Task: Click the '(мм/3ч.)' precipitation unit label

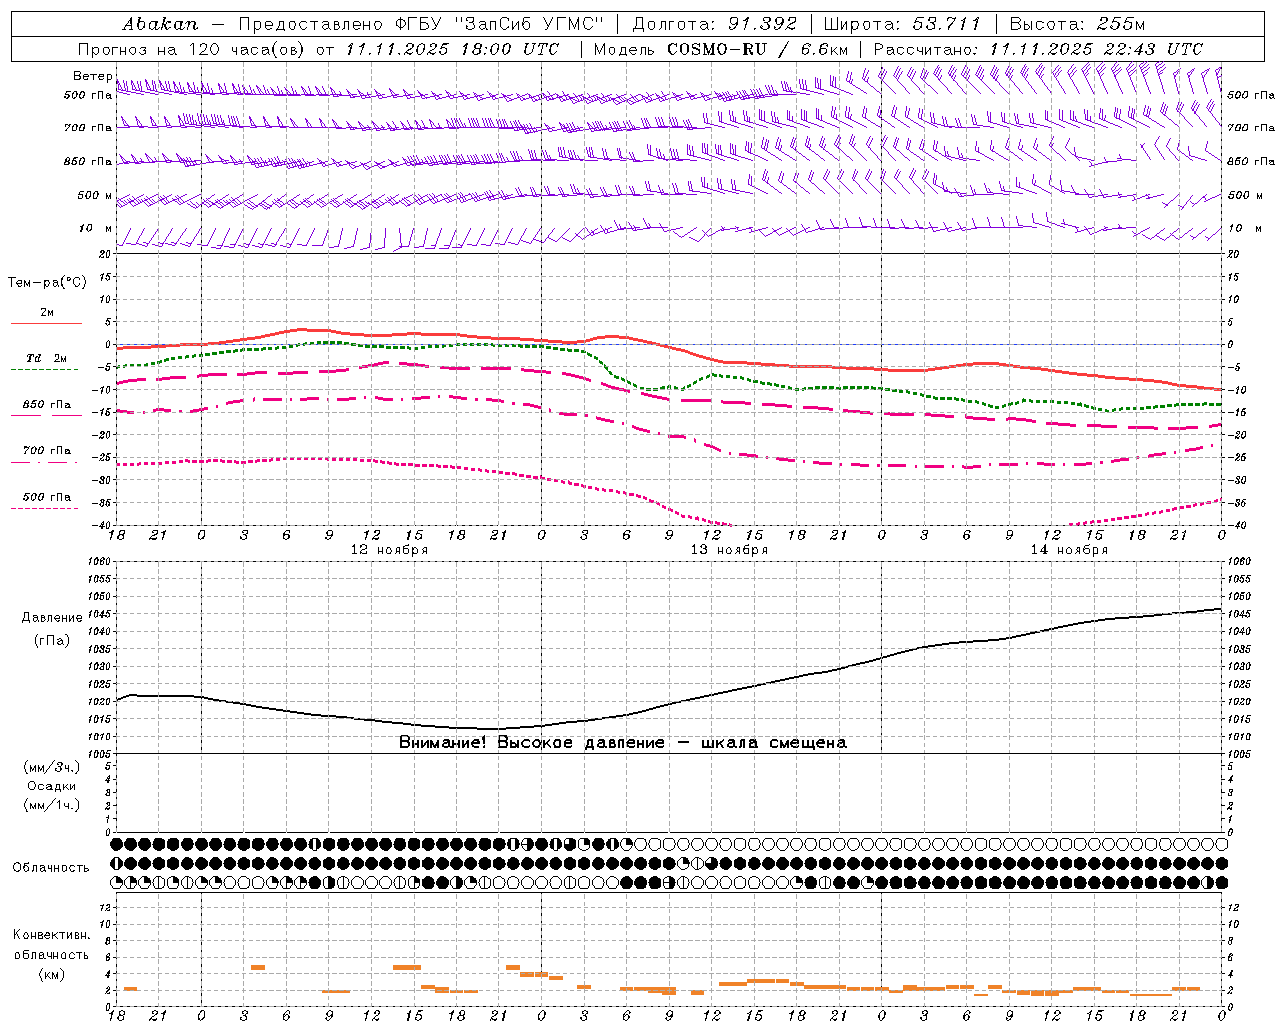Action: 51,767
